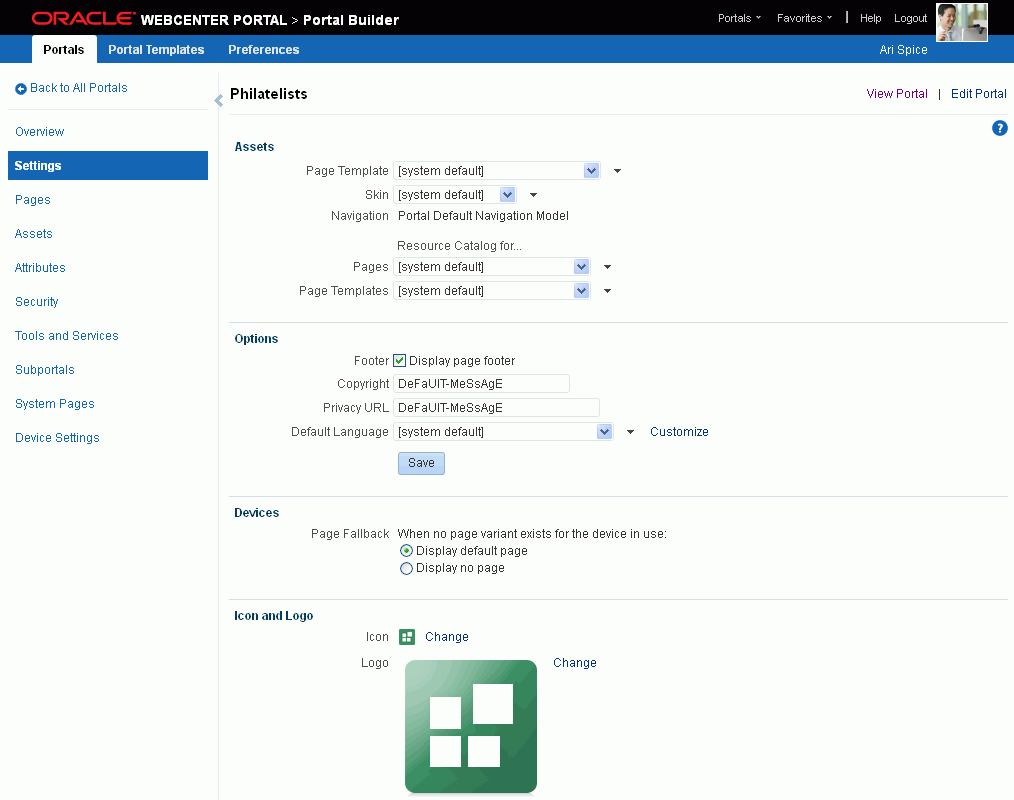Open the Favorites menu in the header

coord(804,18)
